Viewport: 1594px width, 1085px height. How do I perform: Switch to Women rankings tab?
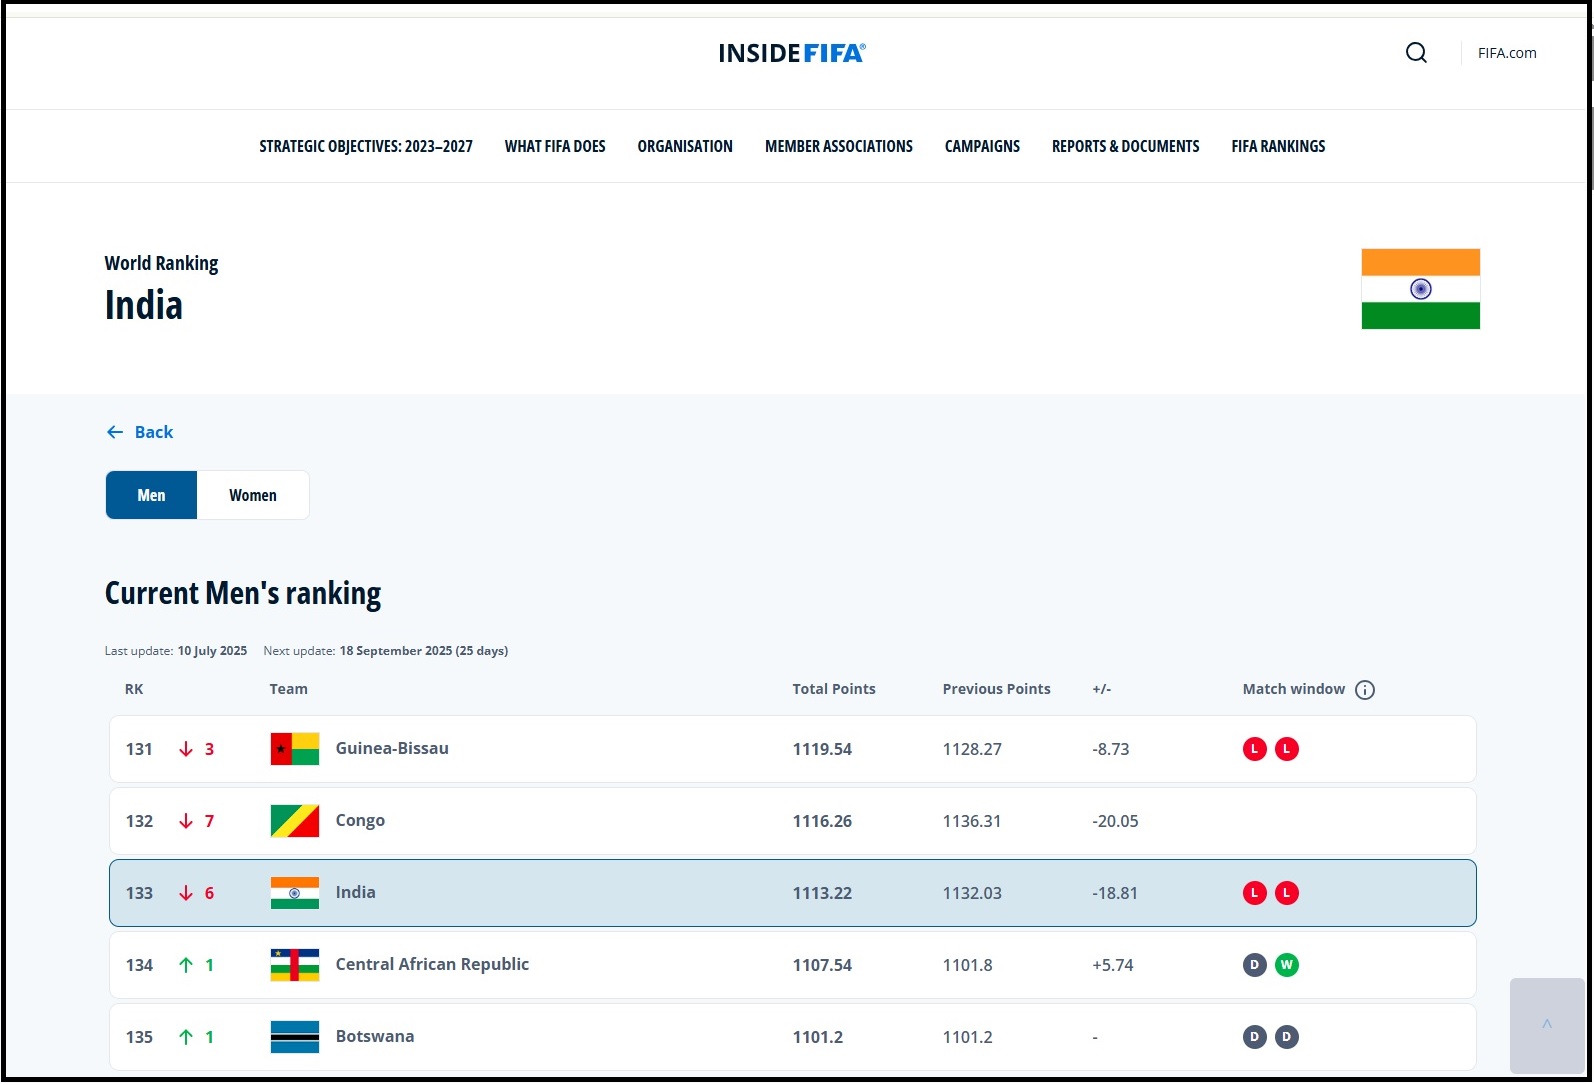pos(253,495)
